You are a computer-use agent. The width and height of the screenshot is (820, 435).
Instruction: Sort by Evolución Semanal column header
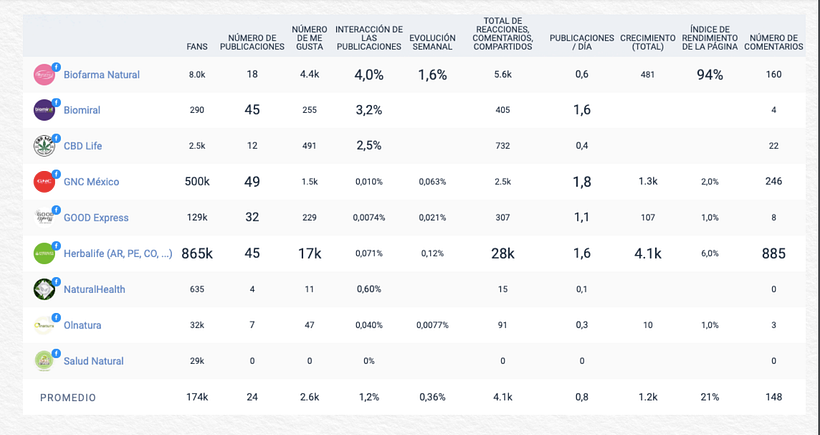pyautogui.click(x=432, y=42)
